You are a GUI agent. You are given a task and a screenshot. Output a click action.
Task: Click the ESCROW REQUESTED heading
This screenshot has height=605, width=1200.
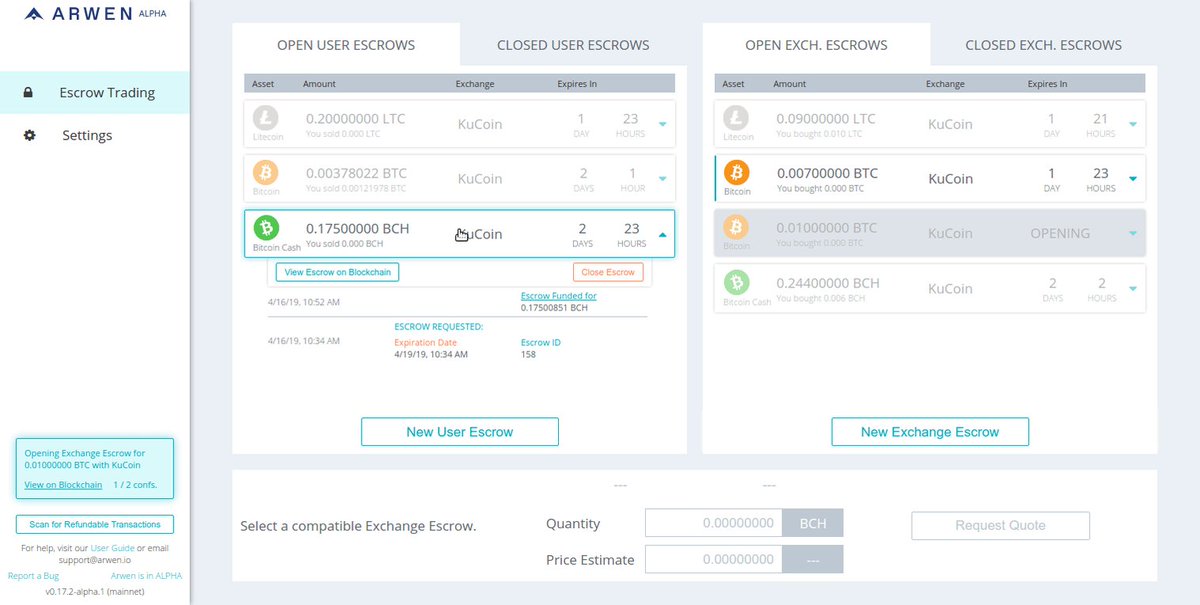(439, 327)
